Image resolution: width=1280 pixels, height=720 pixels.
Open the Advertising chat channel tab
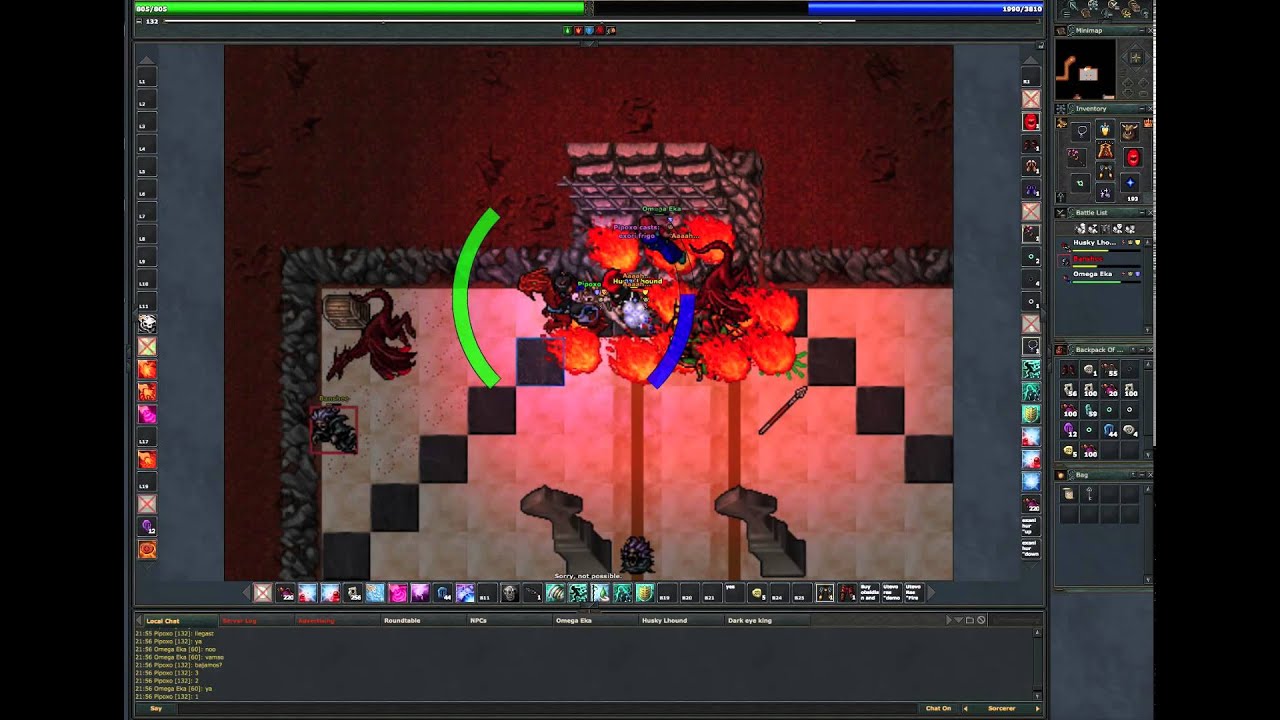pyautogui.click(x=338, y=621)
